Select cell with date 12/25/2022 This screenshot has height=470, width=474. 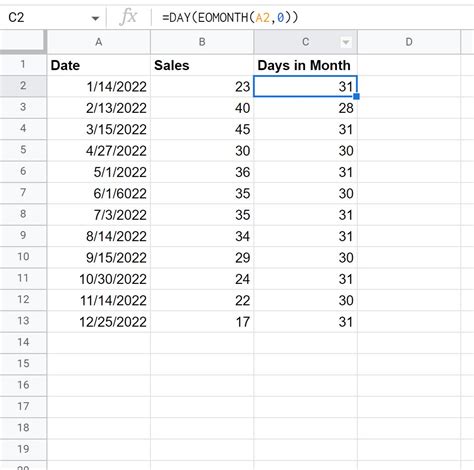click(x=99, y=322)
